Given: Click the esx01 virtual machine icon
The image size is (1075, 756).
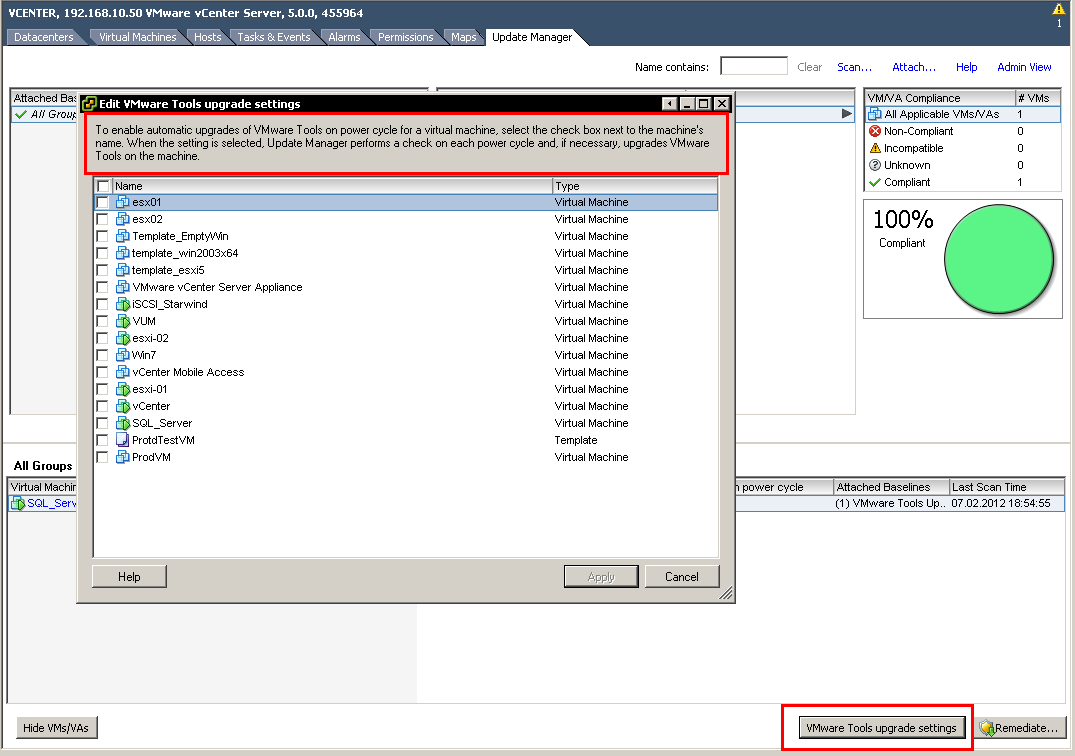Looking at the screenshot, I should pyautogui.click(x=122, y=202).
